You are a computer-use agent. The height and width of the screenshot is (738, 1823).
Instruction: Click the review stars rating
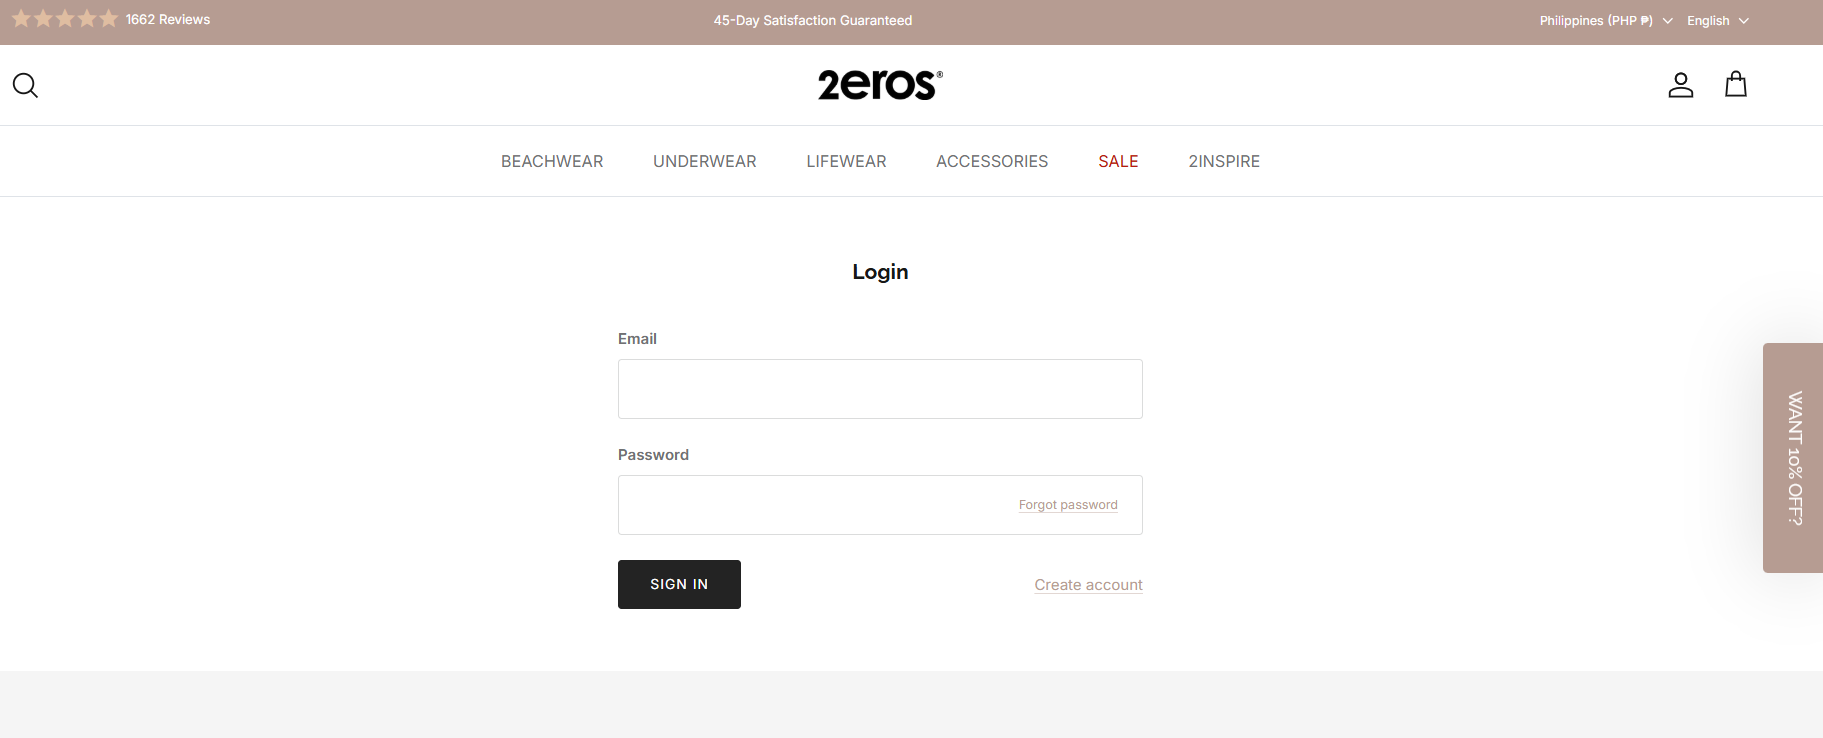click(65, 19)
